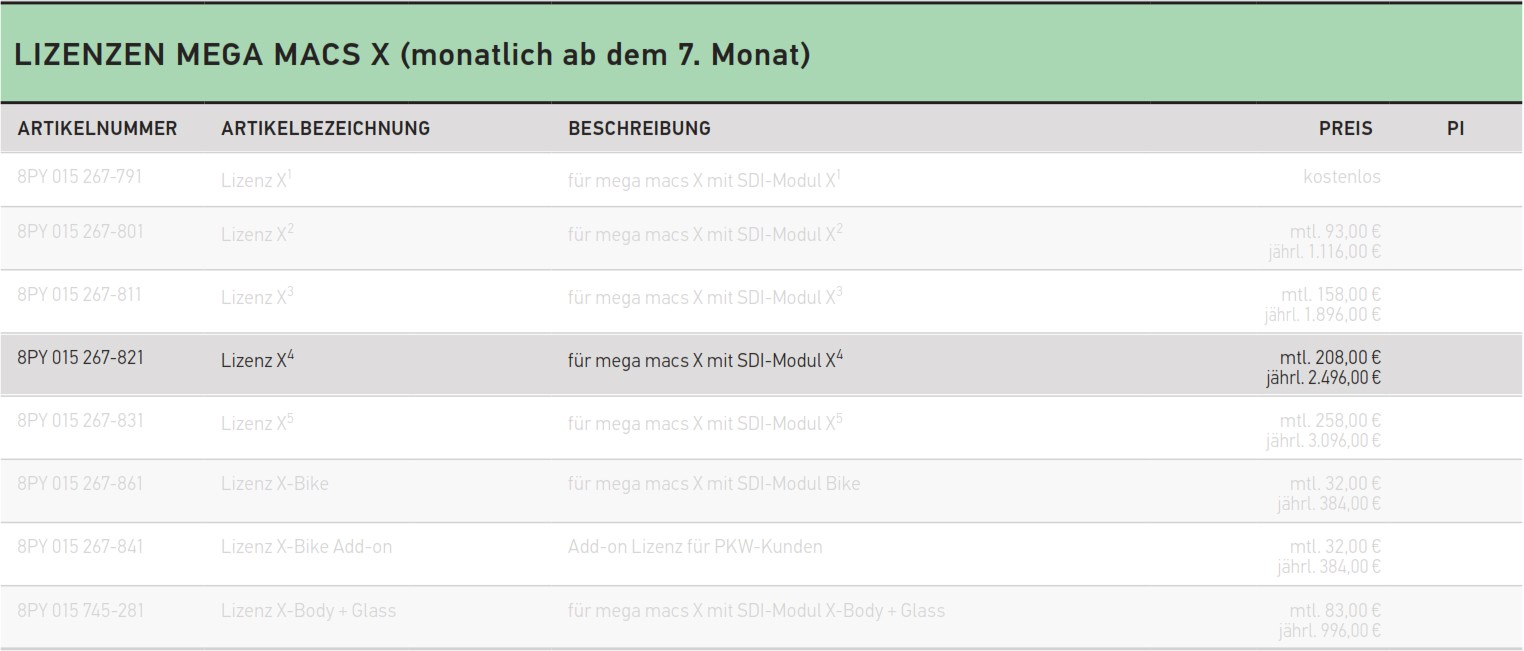Viewport: 1524px width, 651px height.
Task: Click article number 8PY 015 745-281
Action: 80,609
